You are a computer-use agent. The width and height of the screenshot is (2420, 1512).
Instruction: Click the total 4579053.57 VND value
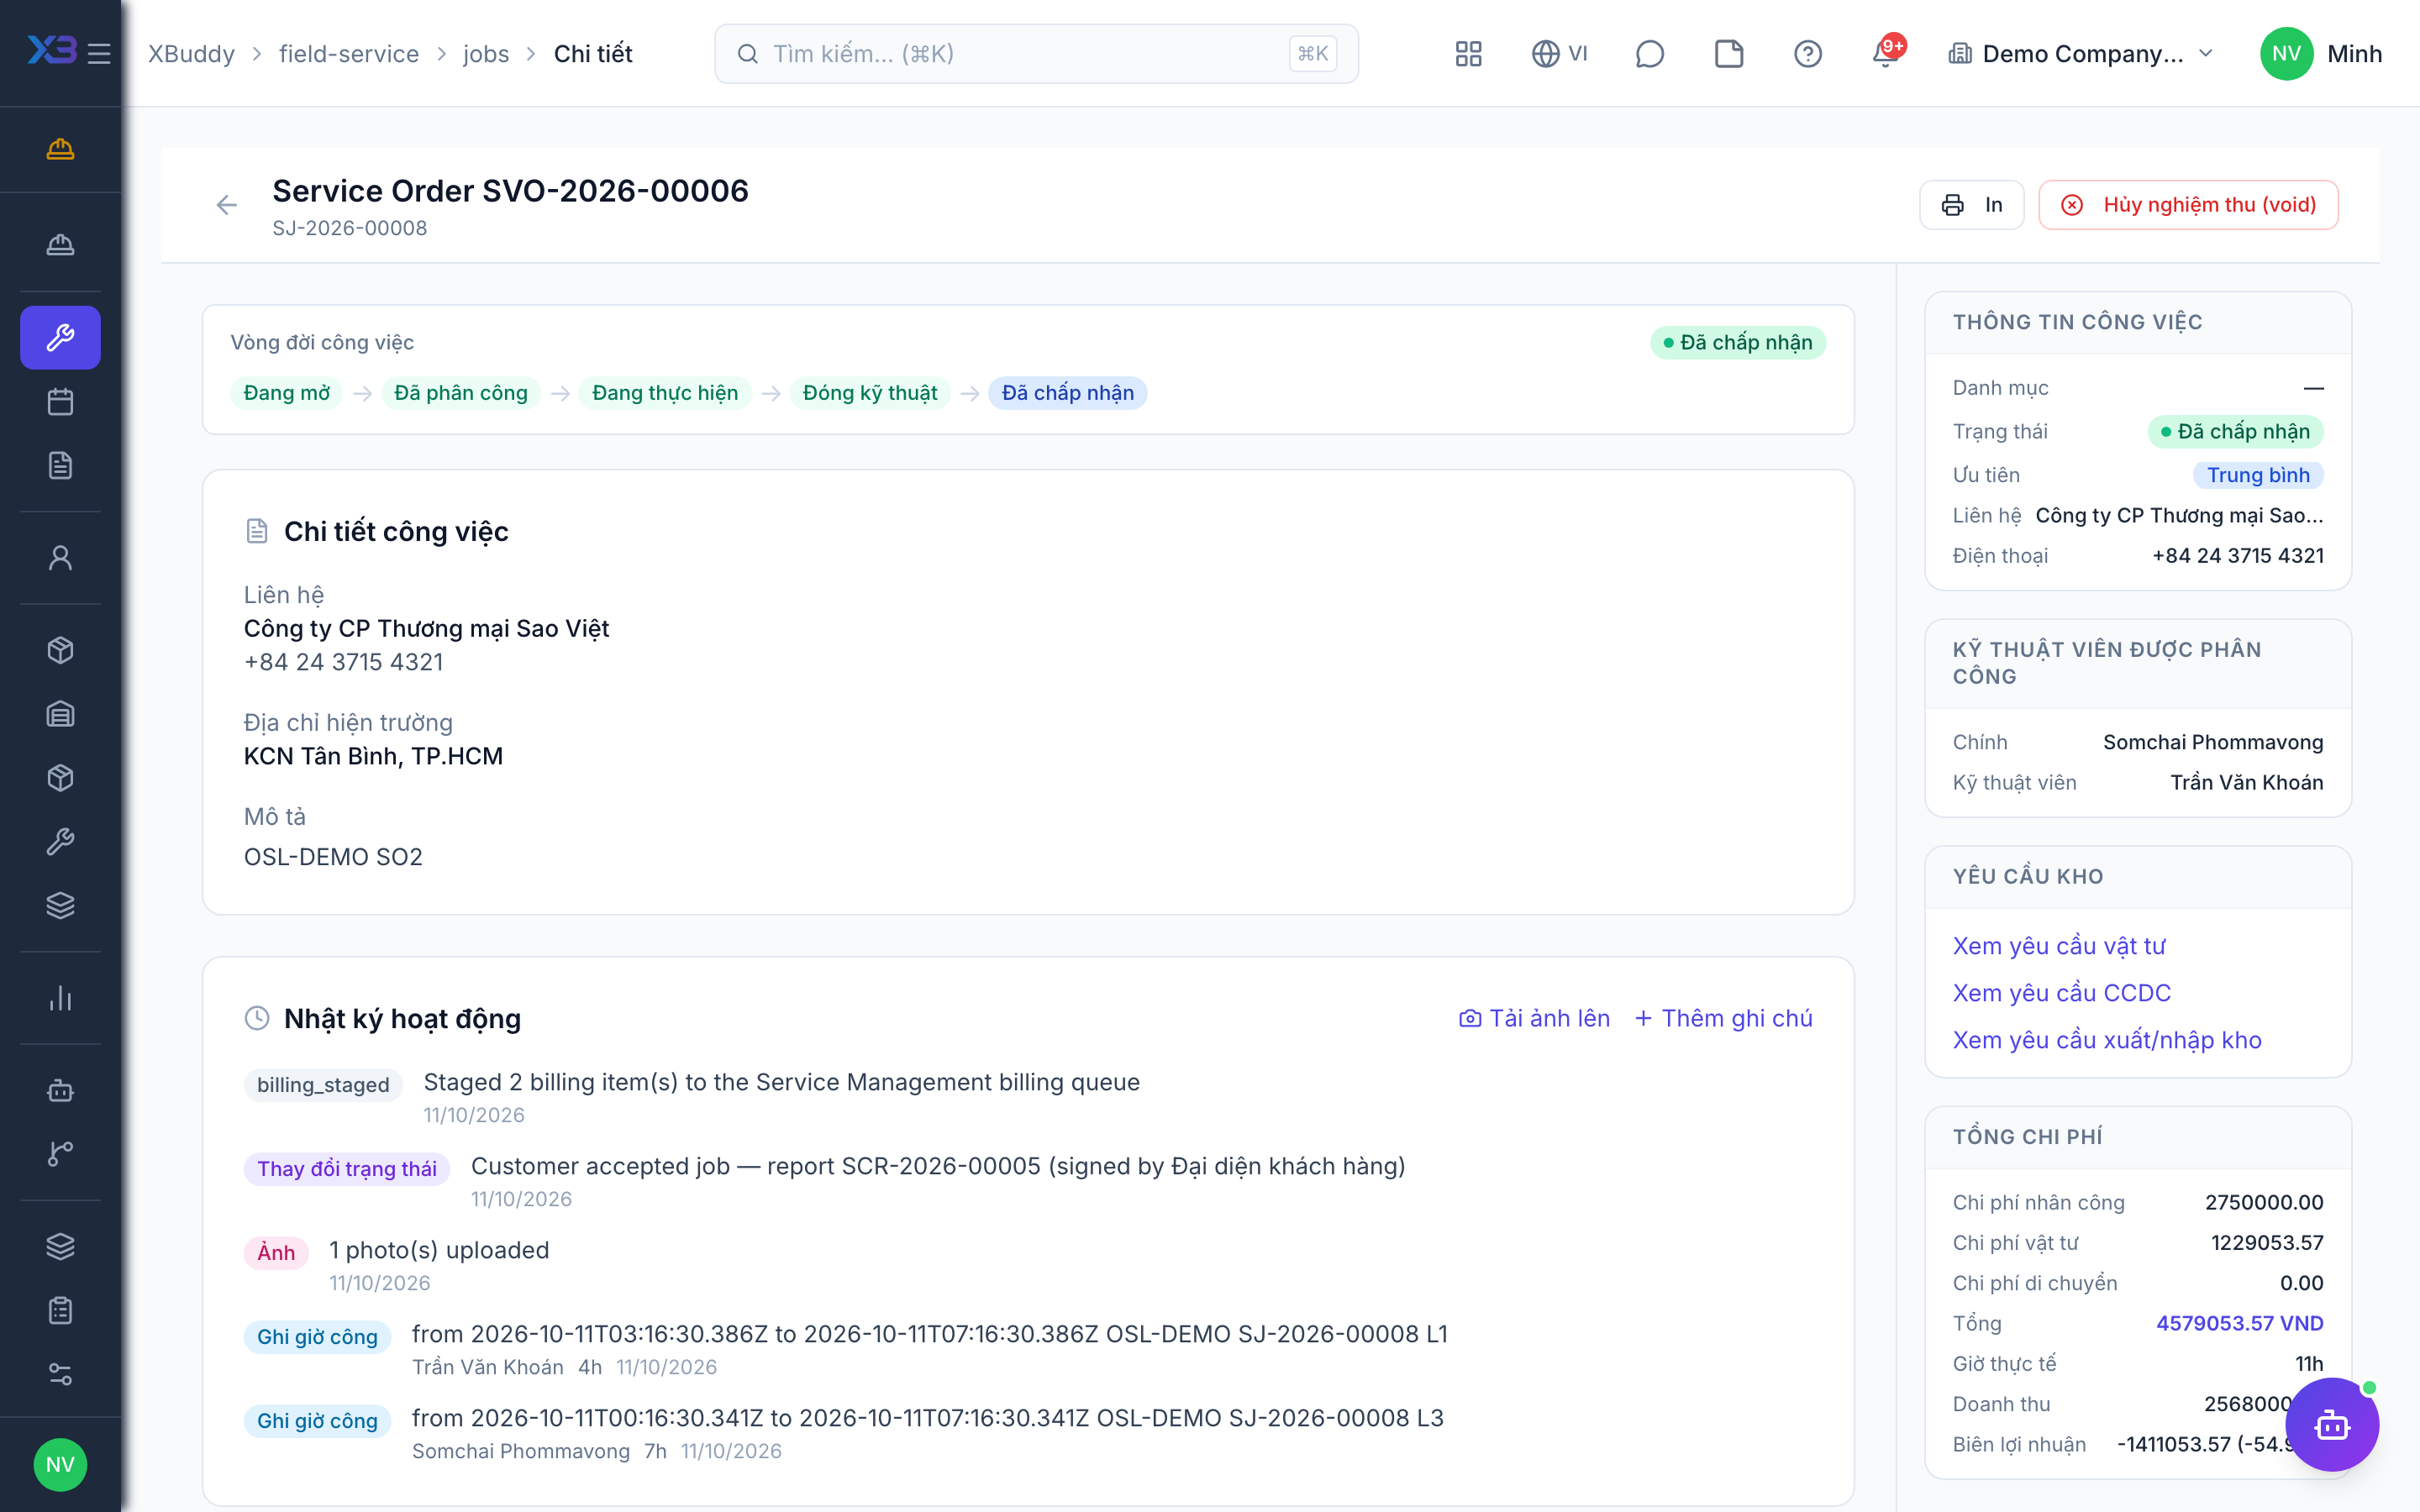(2239, 1322)
